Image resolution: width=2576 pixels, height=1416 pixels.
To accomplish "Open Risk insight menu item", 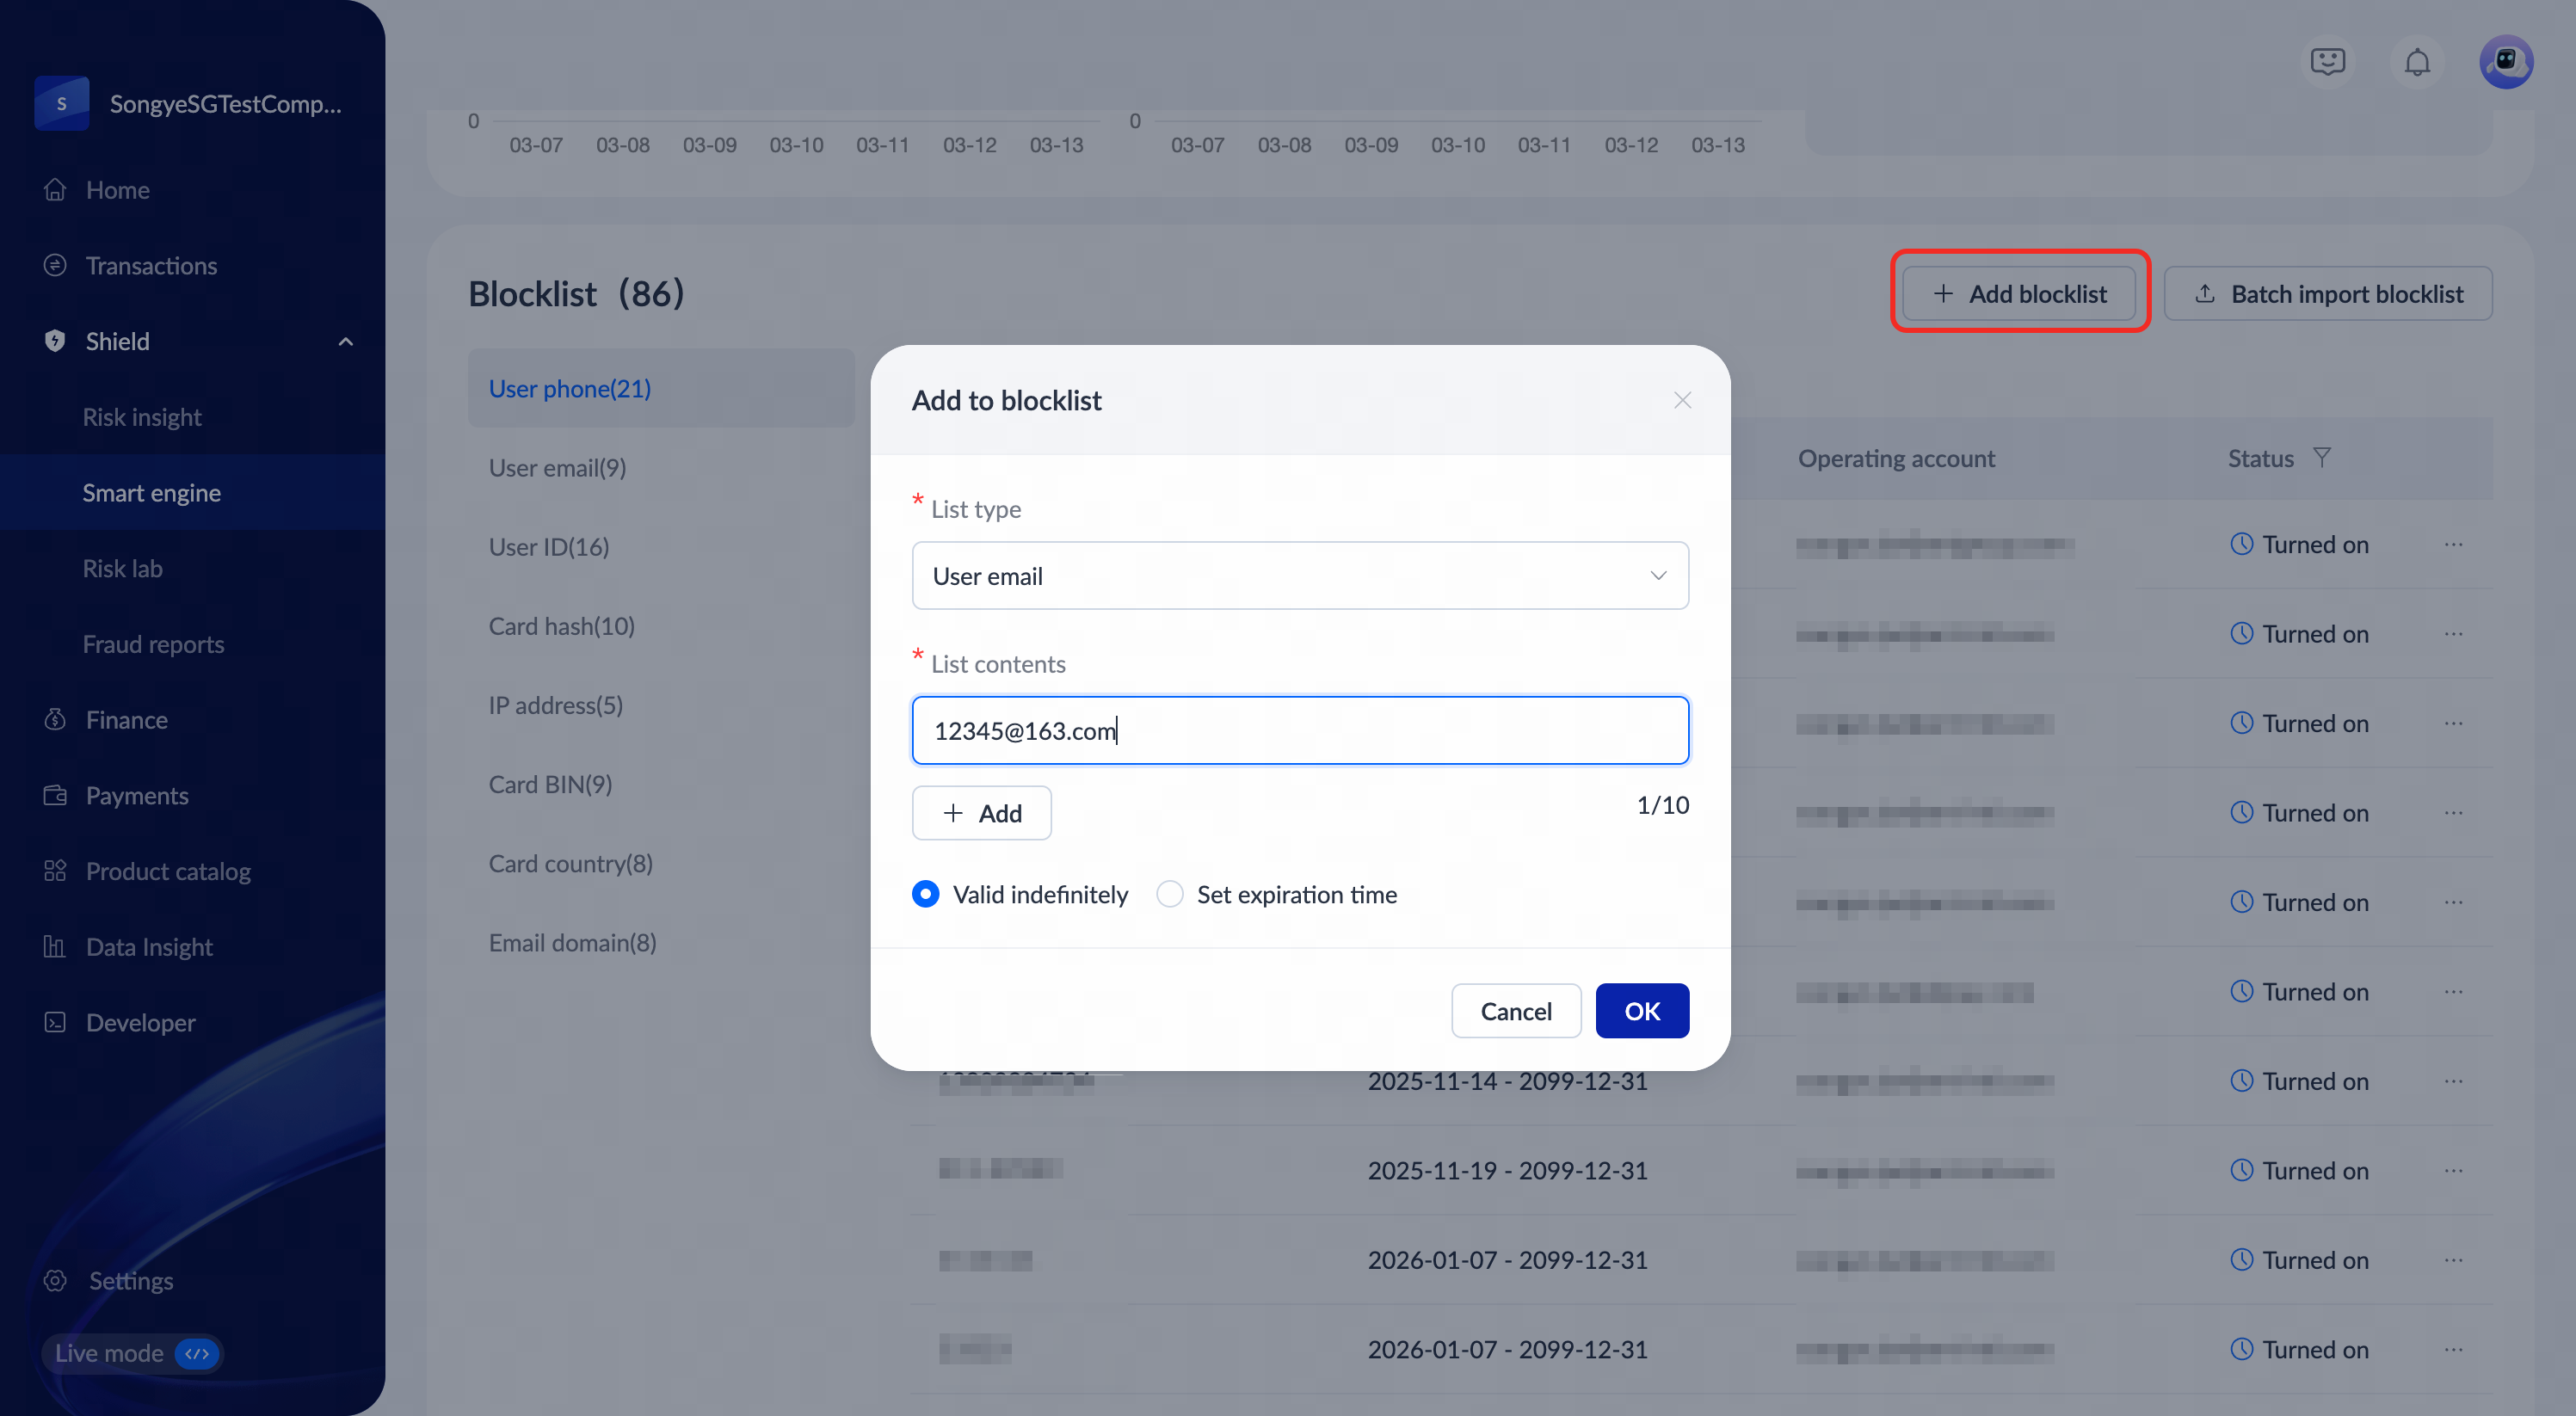I will click(141, 416).
